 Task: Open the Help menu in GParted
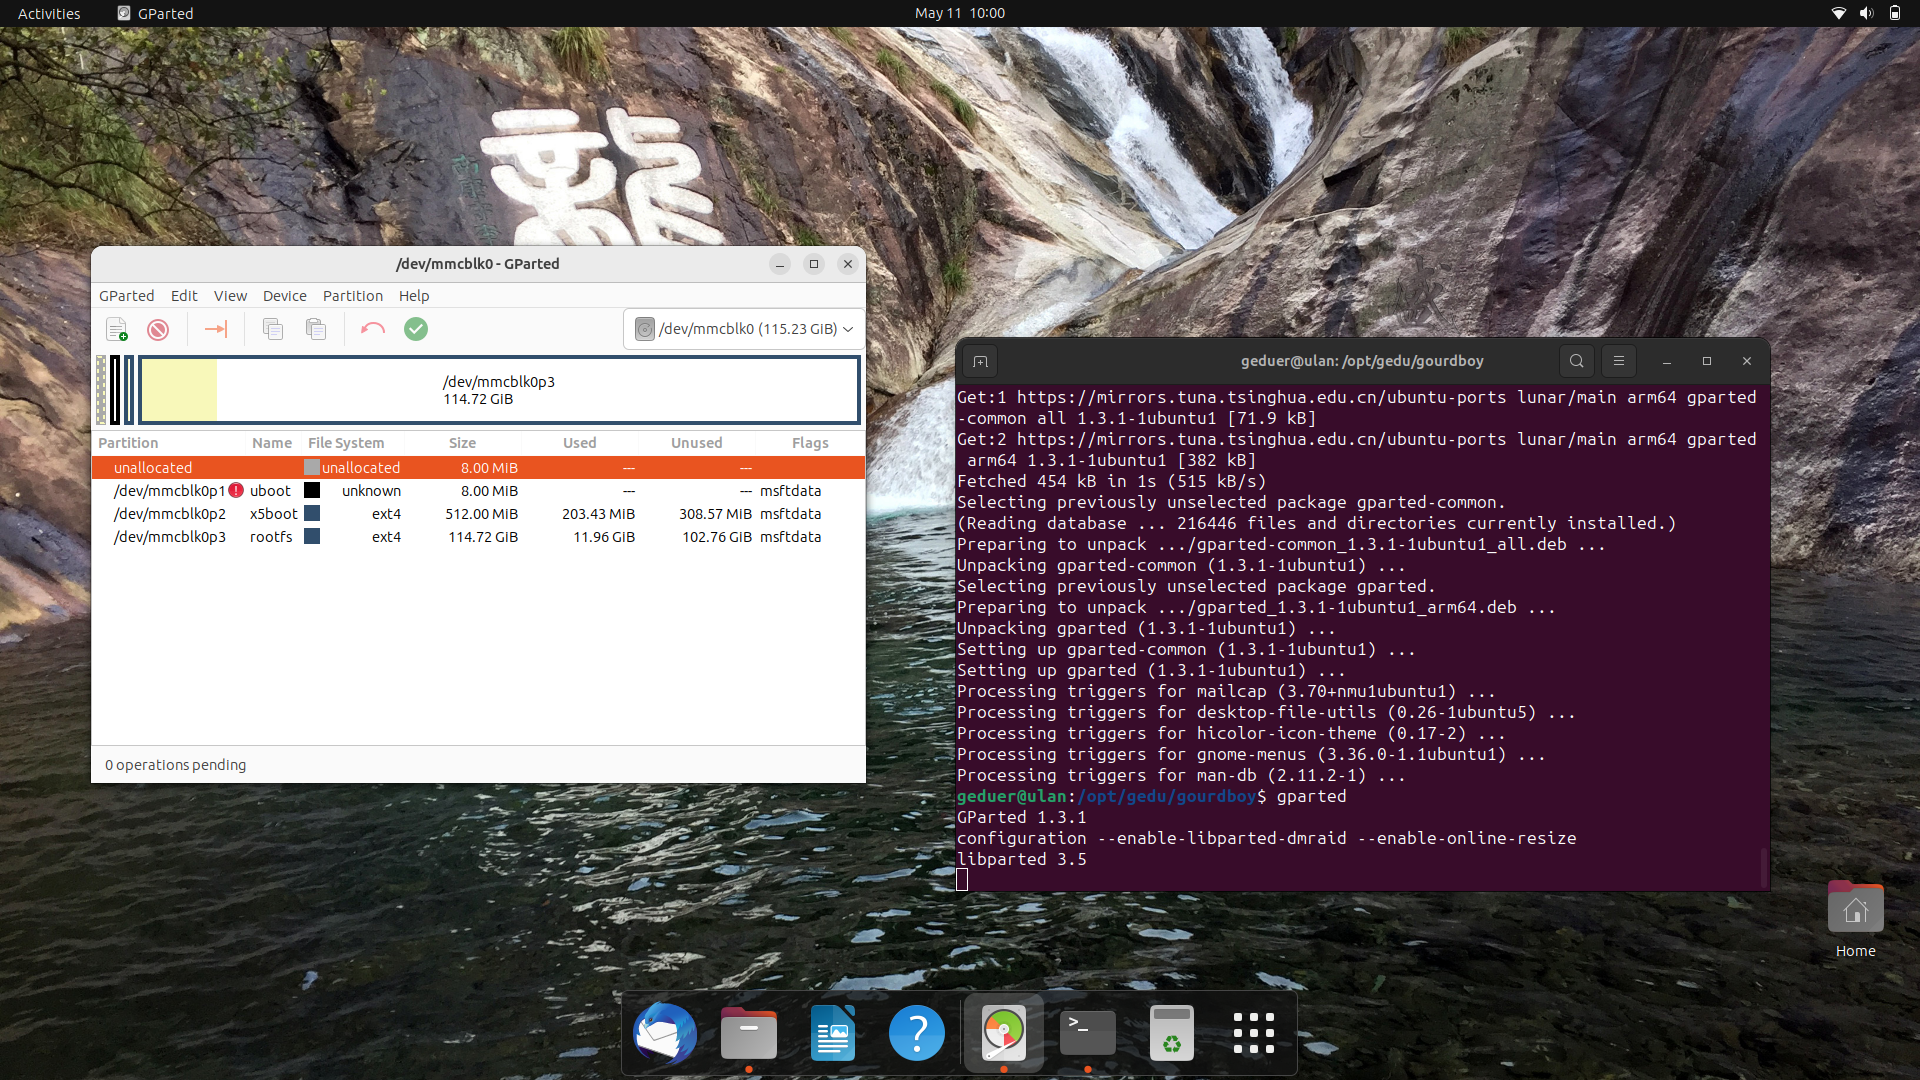(414, 296)
